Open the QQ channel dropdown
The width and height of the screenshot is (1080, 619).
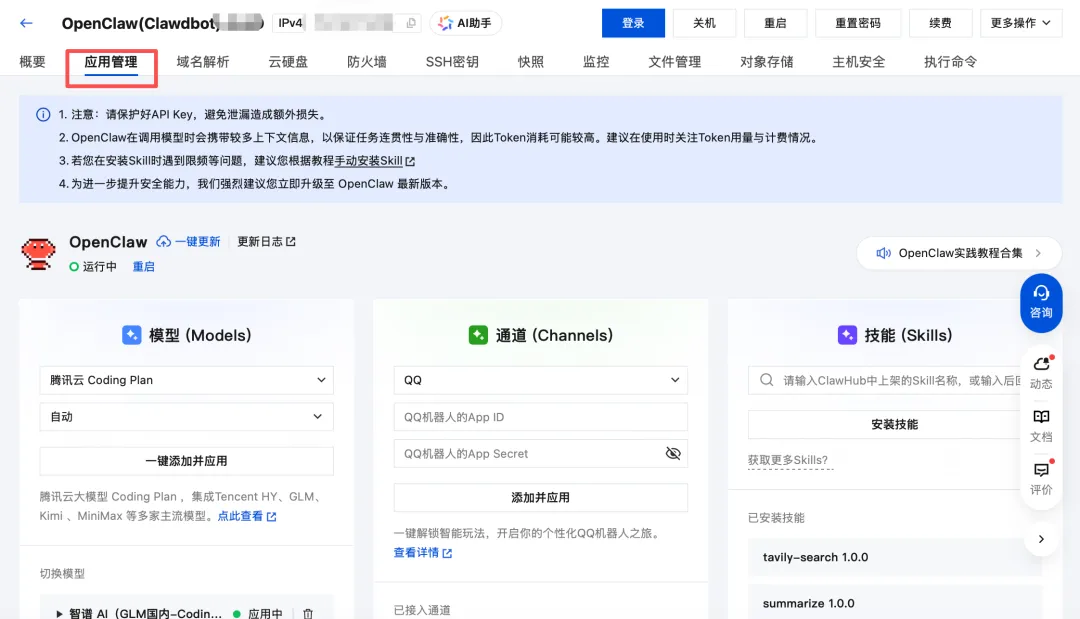(541, 380)
